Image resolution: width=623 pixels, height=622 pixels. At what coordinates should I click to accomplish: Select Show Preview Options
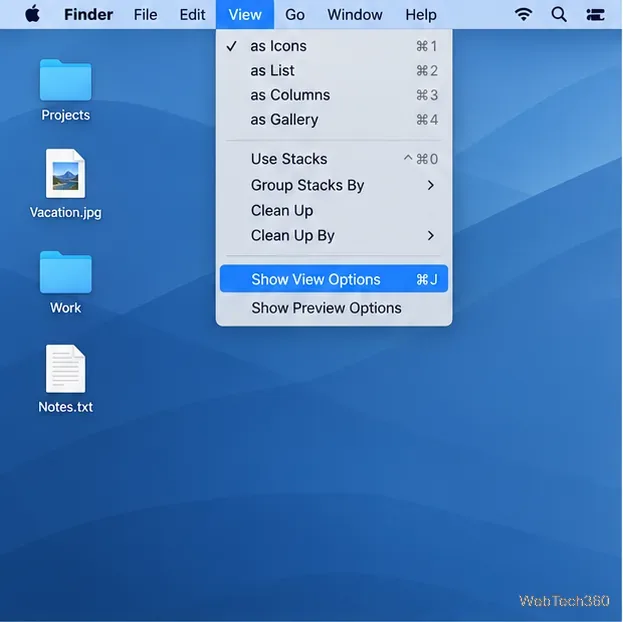pyautogui.click(x=334, y=308)
